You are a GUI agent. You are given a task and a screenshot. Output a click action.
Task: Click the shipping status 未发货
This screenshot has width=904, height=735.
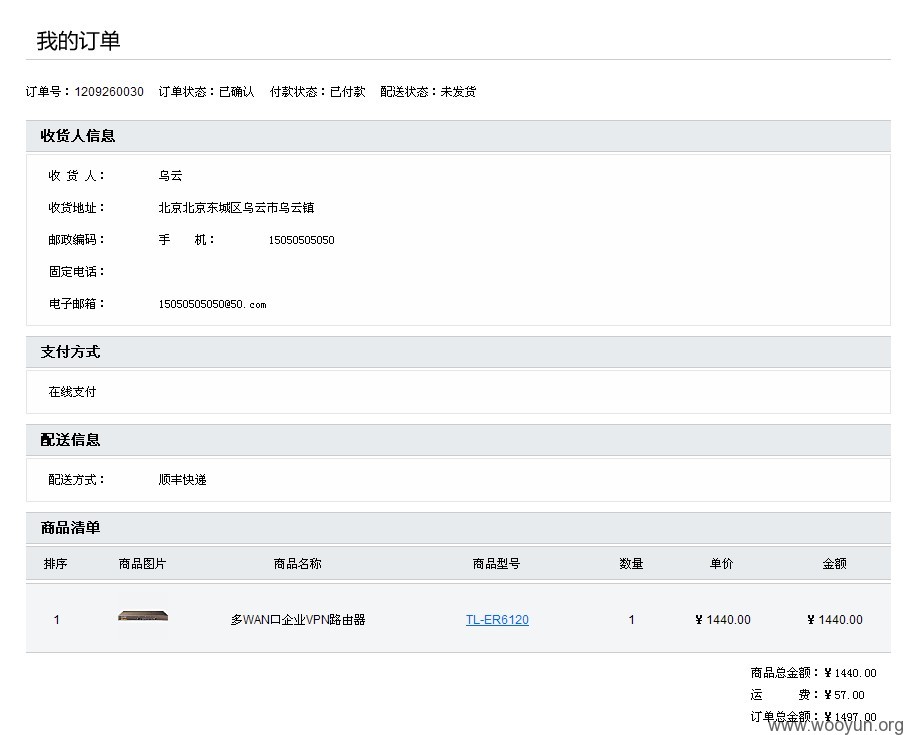pyautogui.click(x=458, y=92)
